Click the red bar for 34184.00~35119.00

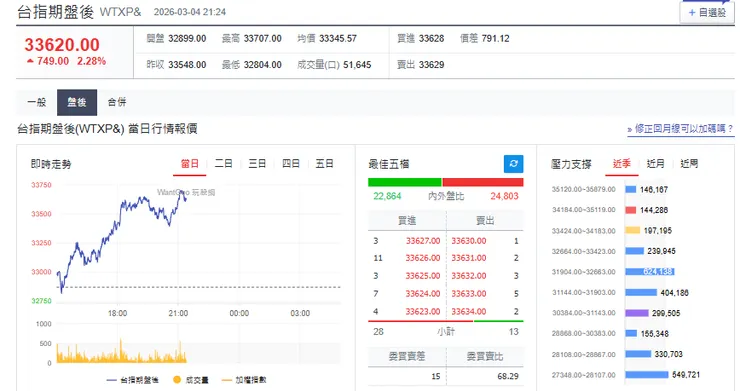631,210
